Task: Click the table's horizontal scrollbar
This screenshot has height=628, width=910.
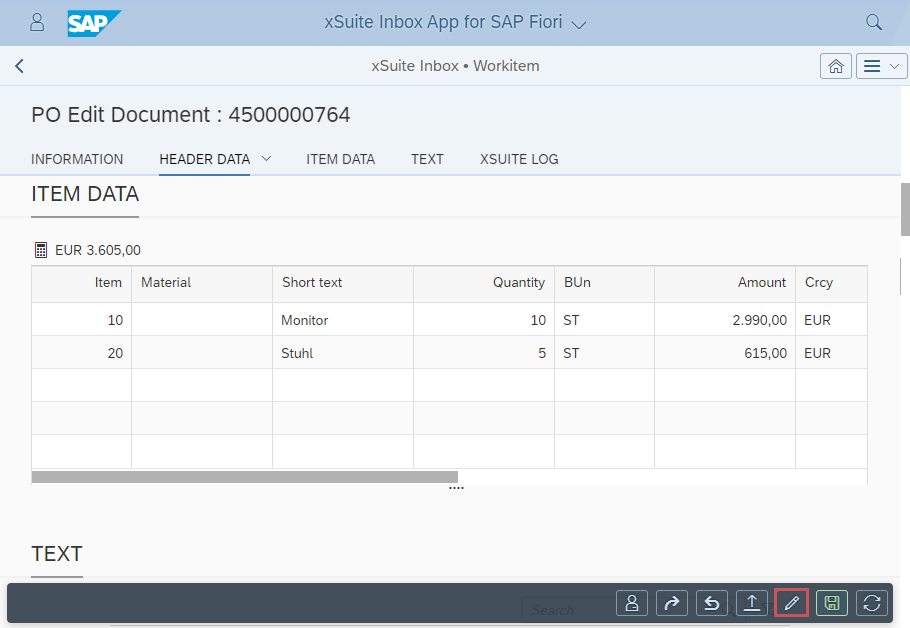Action: click(244, 477)
